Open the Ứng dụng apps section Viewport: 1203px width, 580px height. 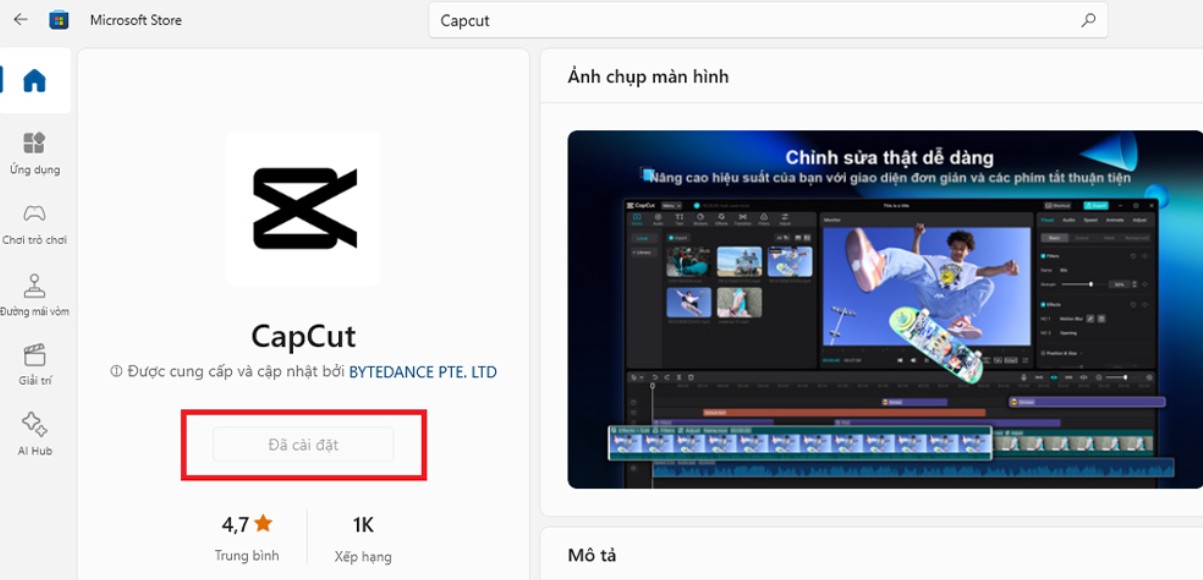[35, 153]
